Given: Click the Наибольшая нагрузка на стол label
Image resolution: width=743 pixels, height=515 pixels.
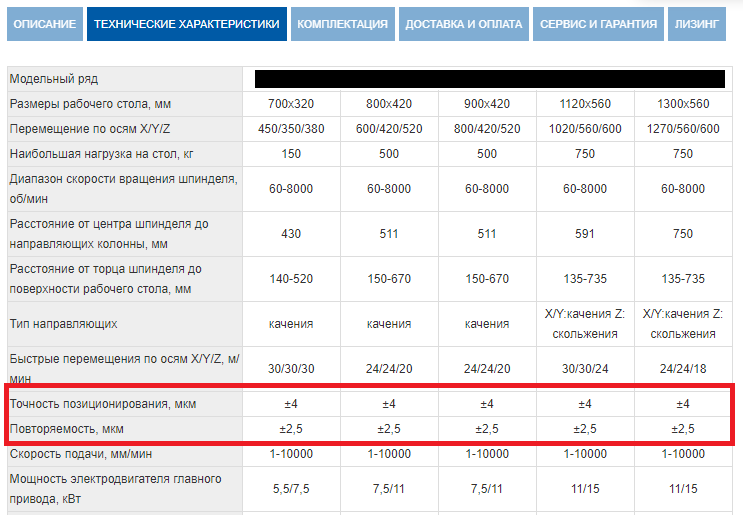Looking at the screenshot, I should point(99,154).
